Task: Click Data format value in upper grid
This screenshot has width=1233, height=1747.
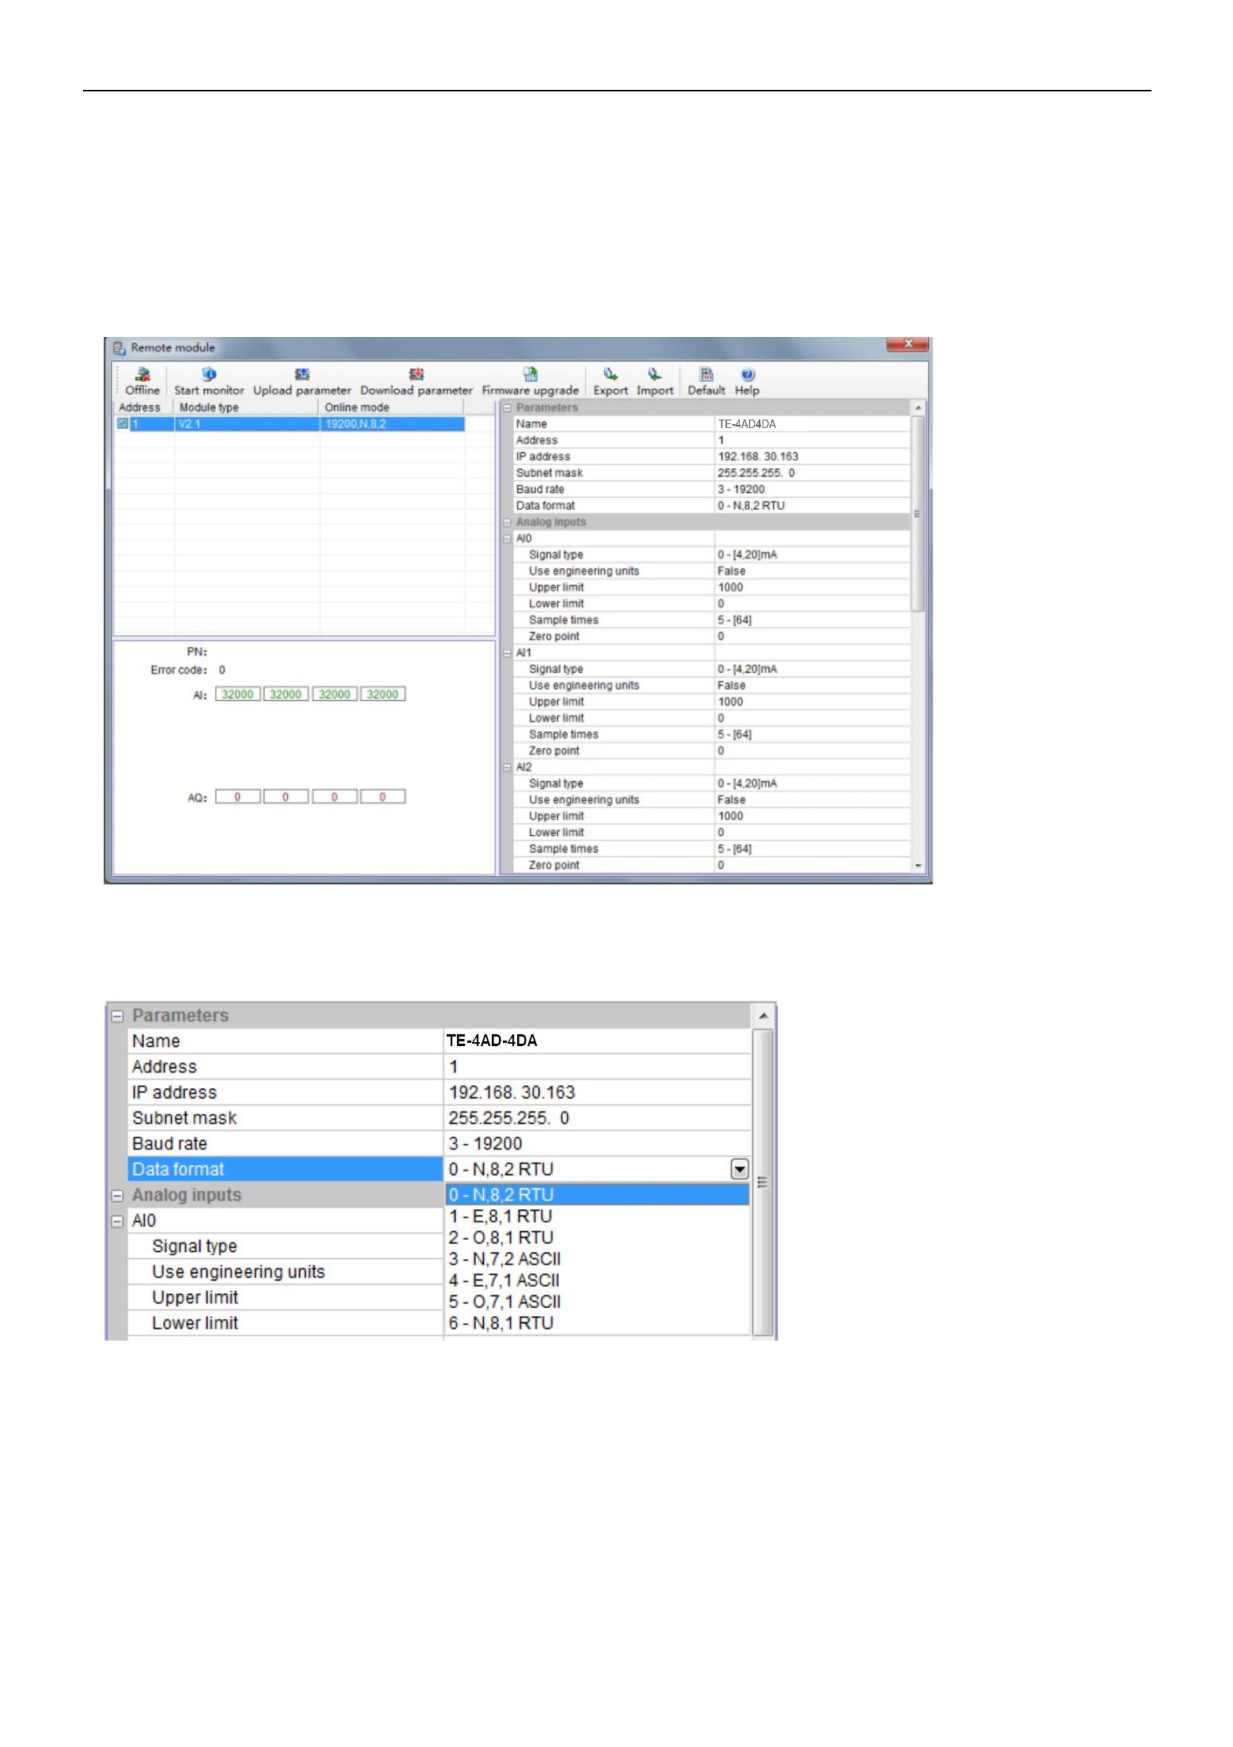Action: pos(812,506)
